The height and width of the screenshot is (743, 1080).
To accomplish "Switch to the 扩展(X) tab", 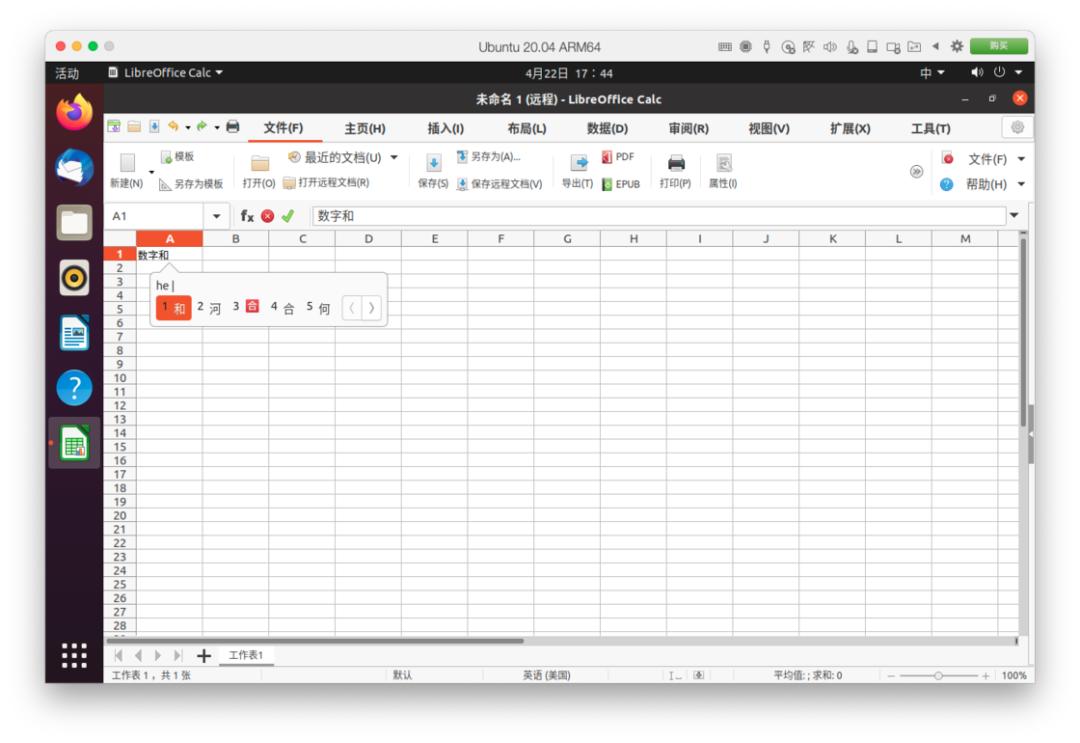I will click(x=850, y=128).
